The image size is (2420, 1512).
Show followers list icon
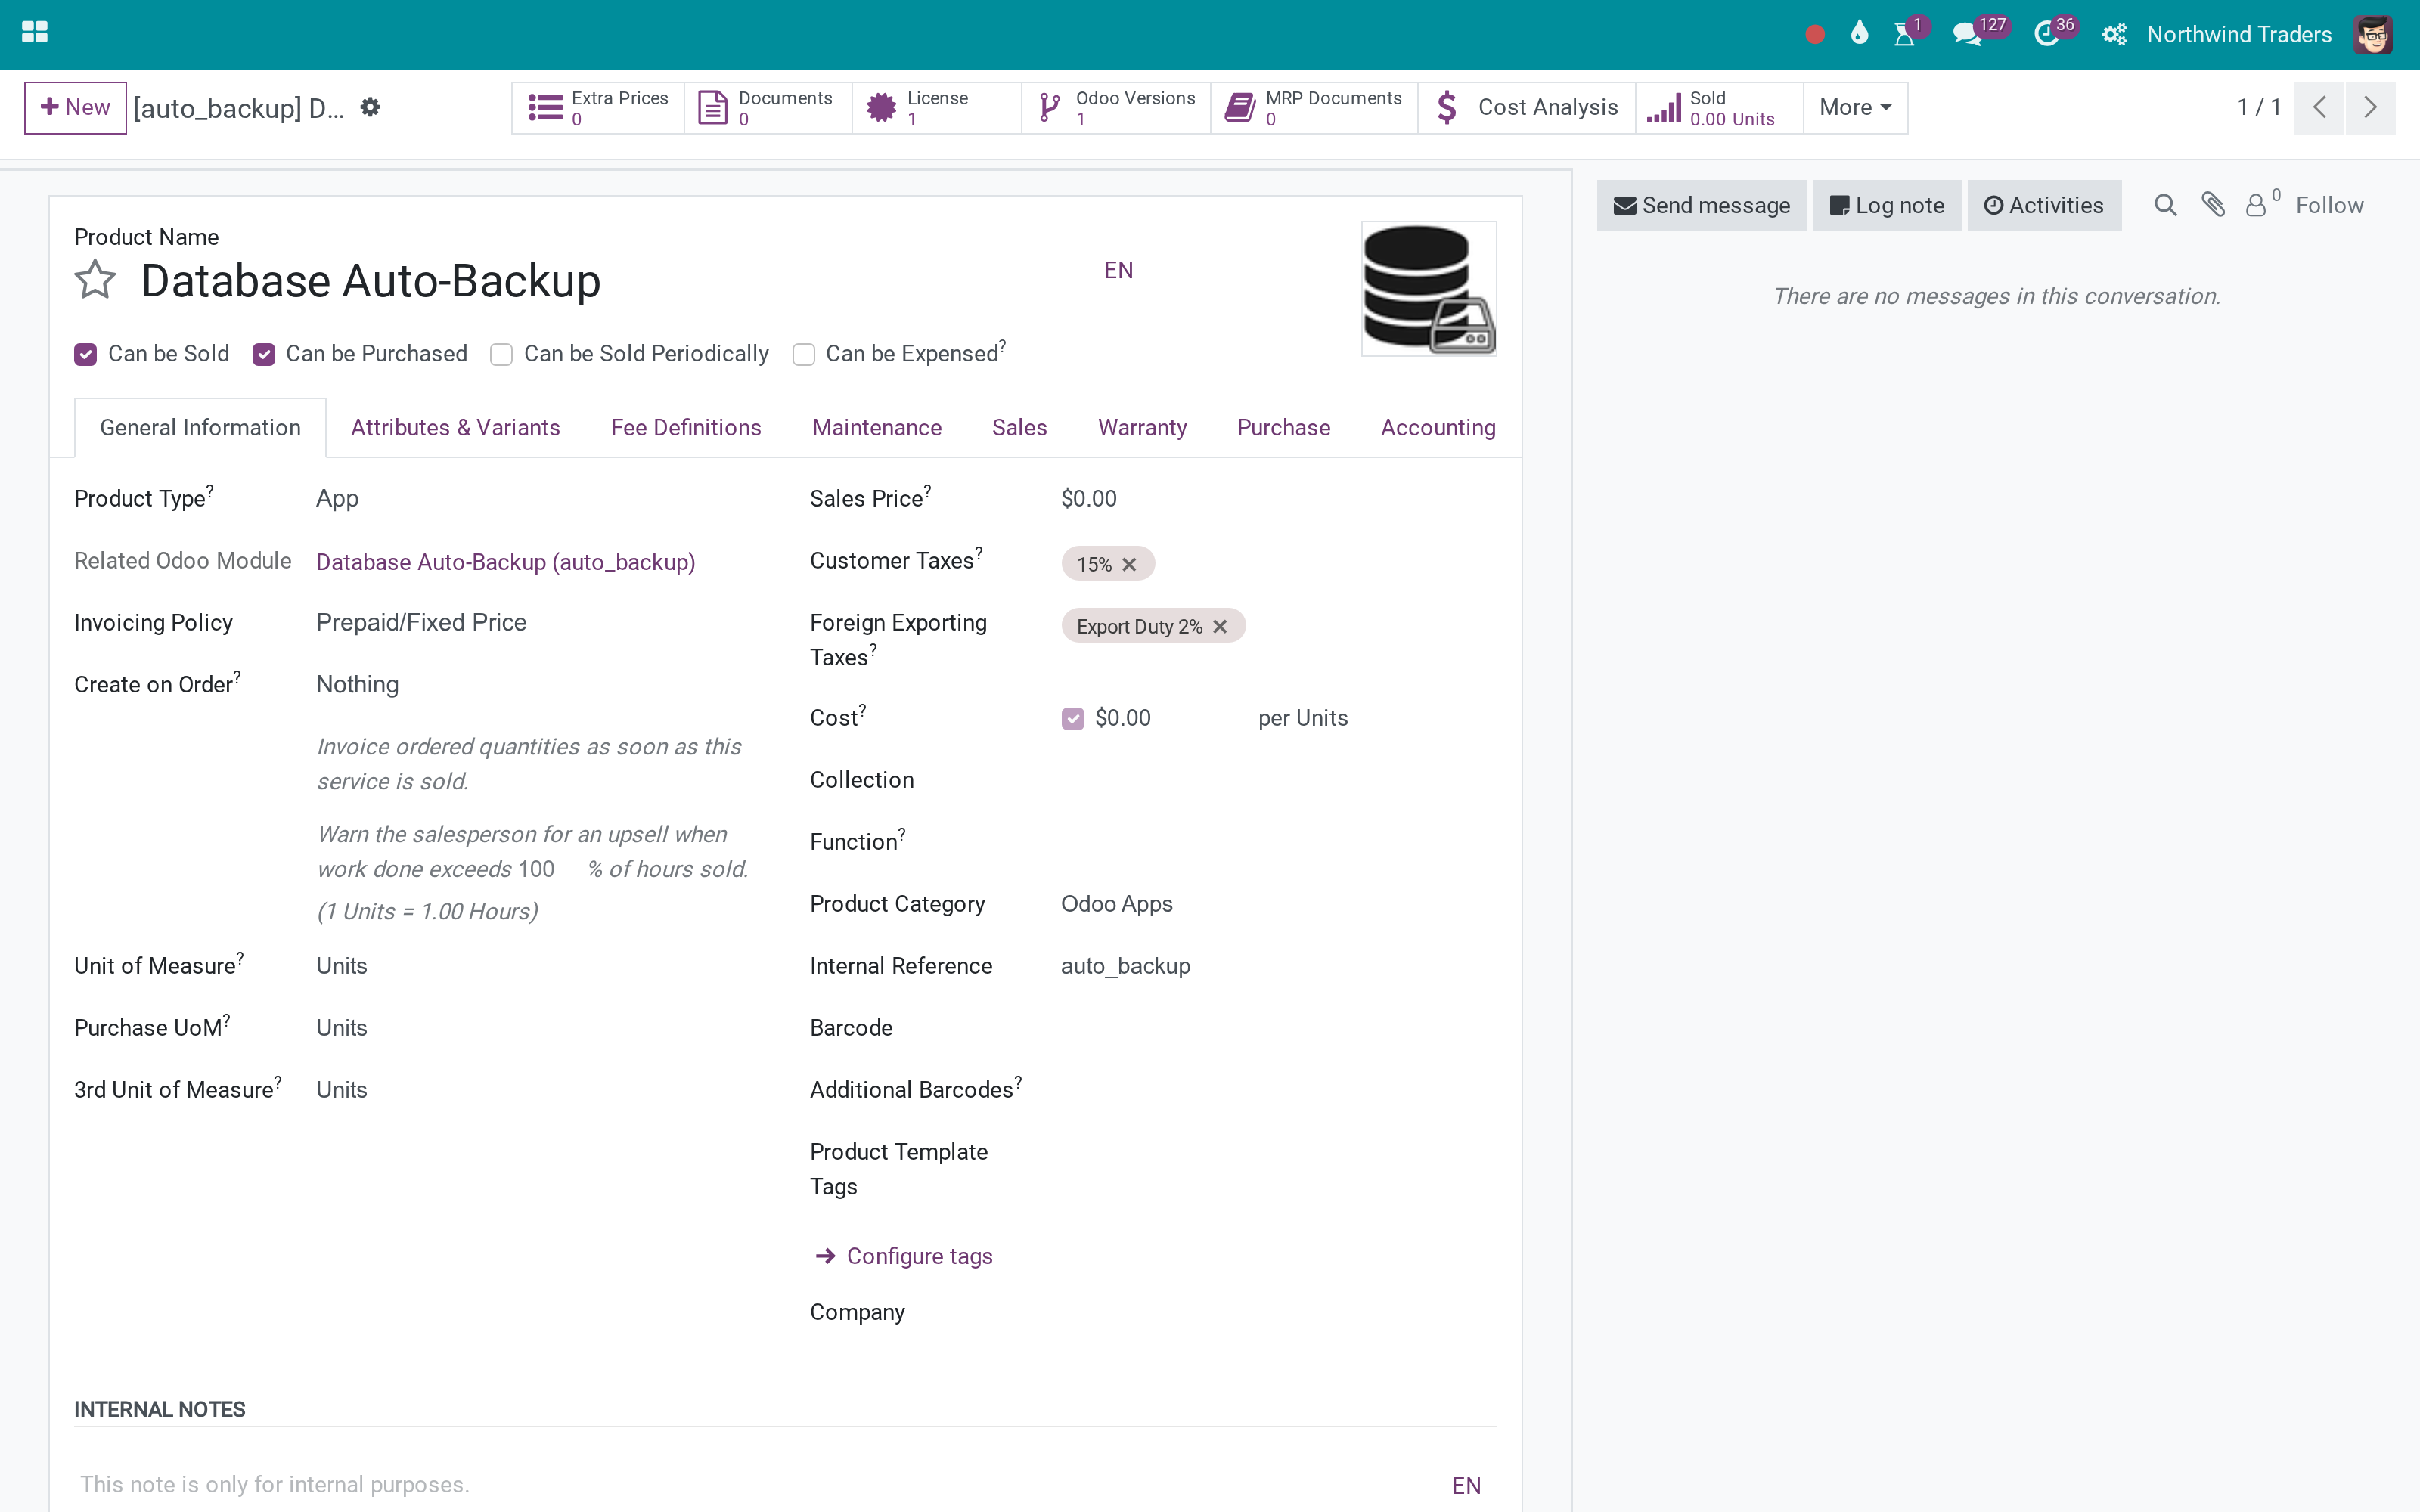(x=2261, y=203)
